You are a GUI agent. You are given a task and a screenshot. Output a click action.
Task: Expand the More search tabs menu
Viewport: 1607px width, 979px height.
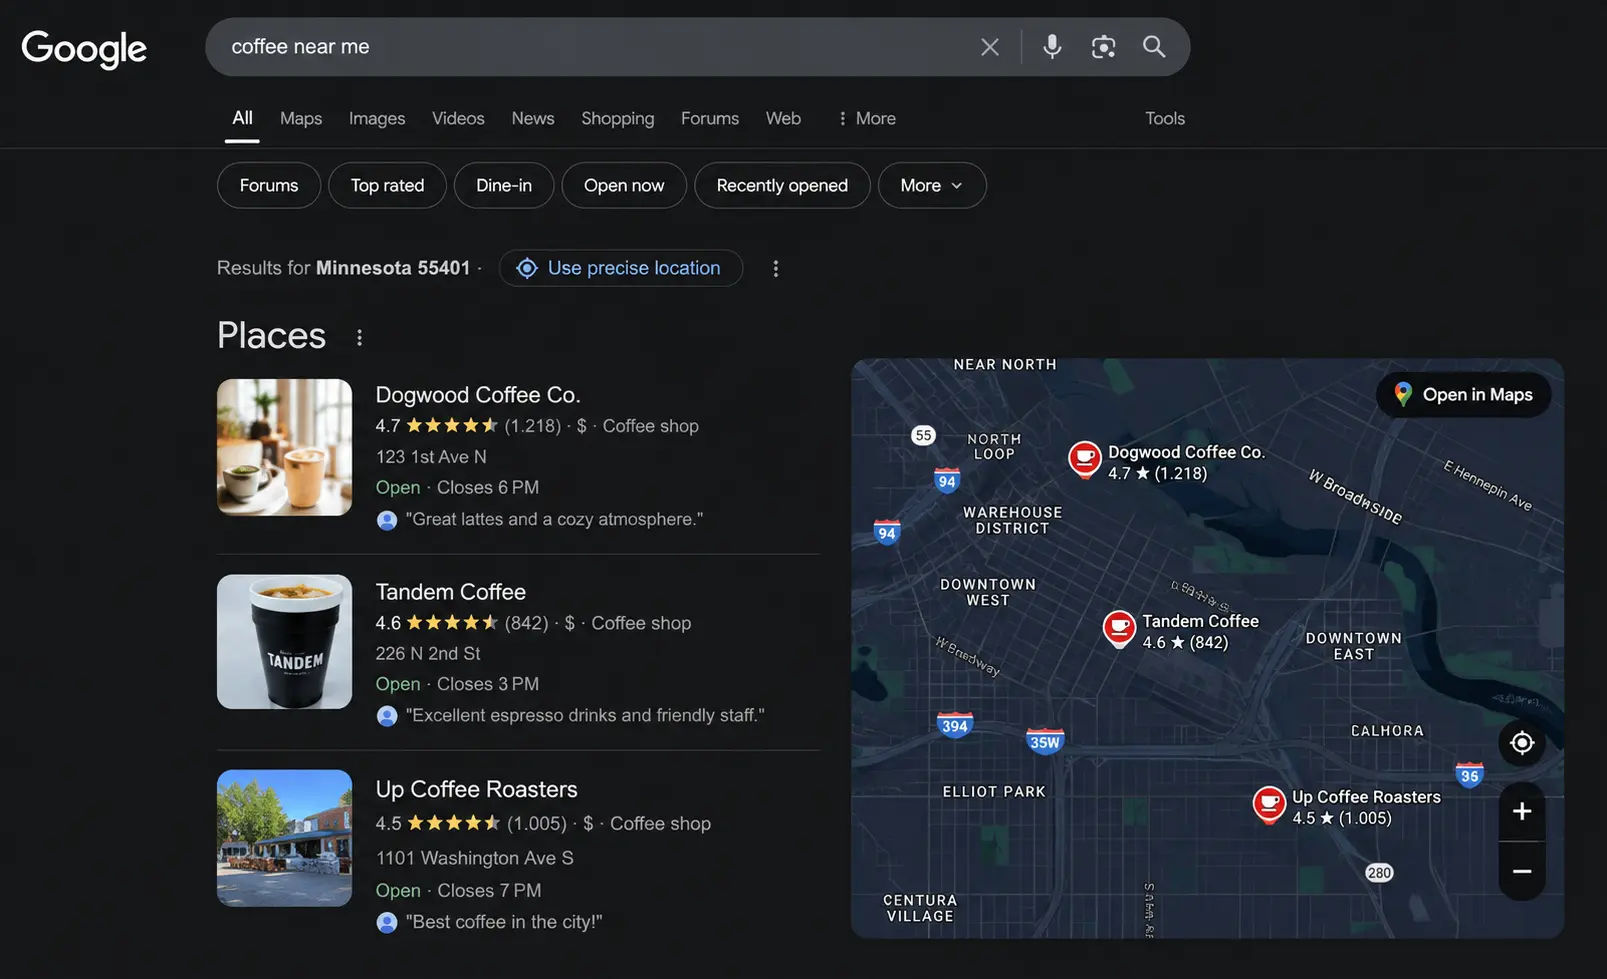866,118
